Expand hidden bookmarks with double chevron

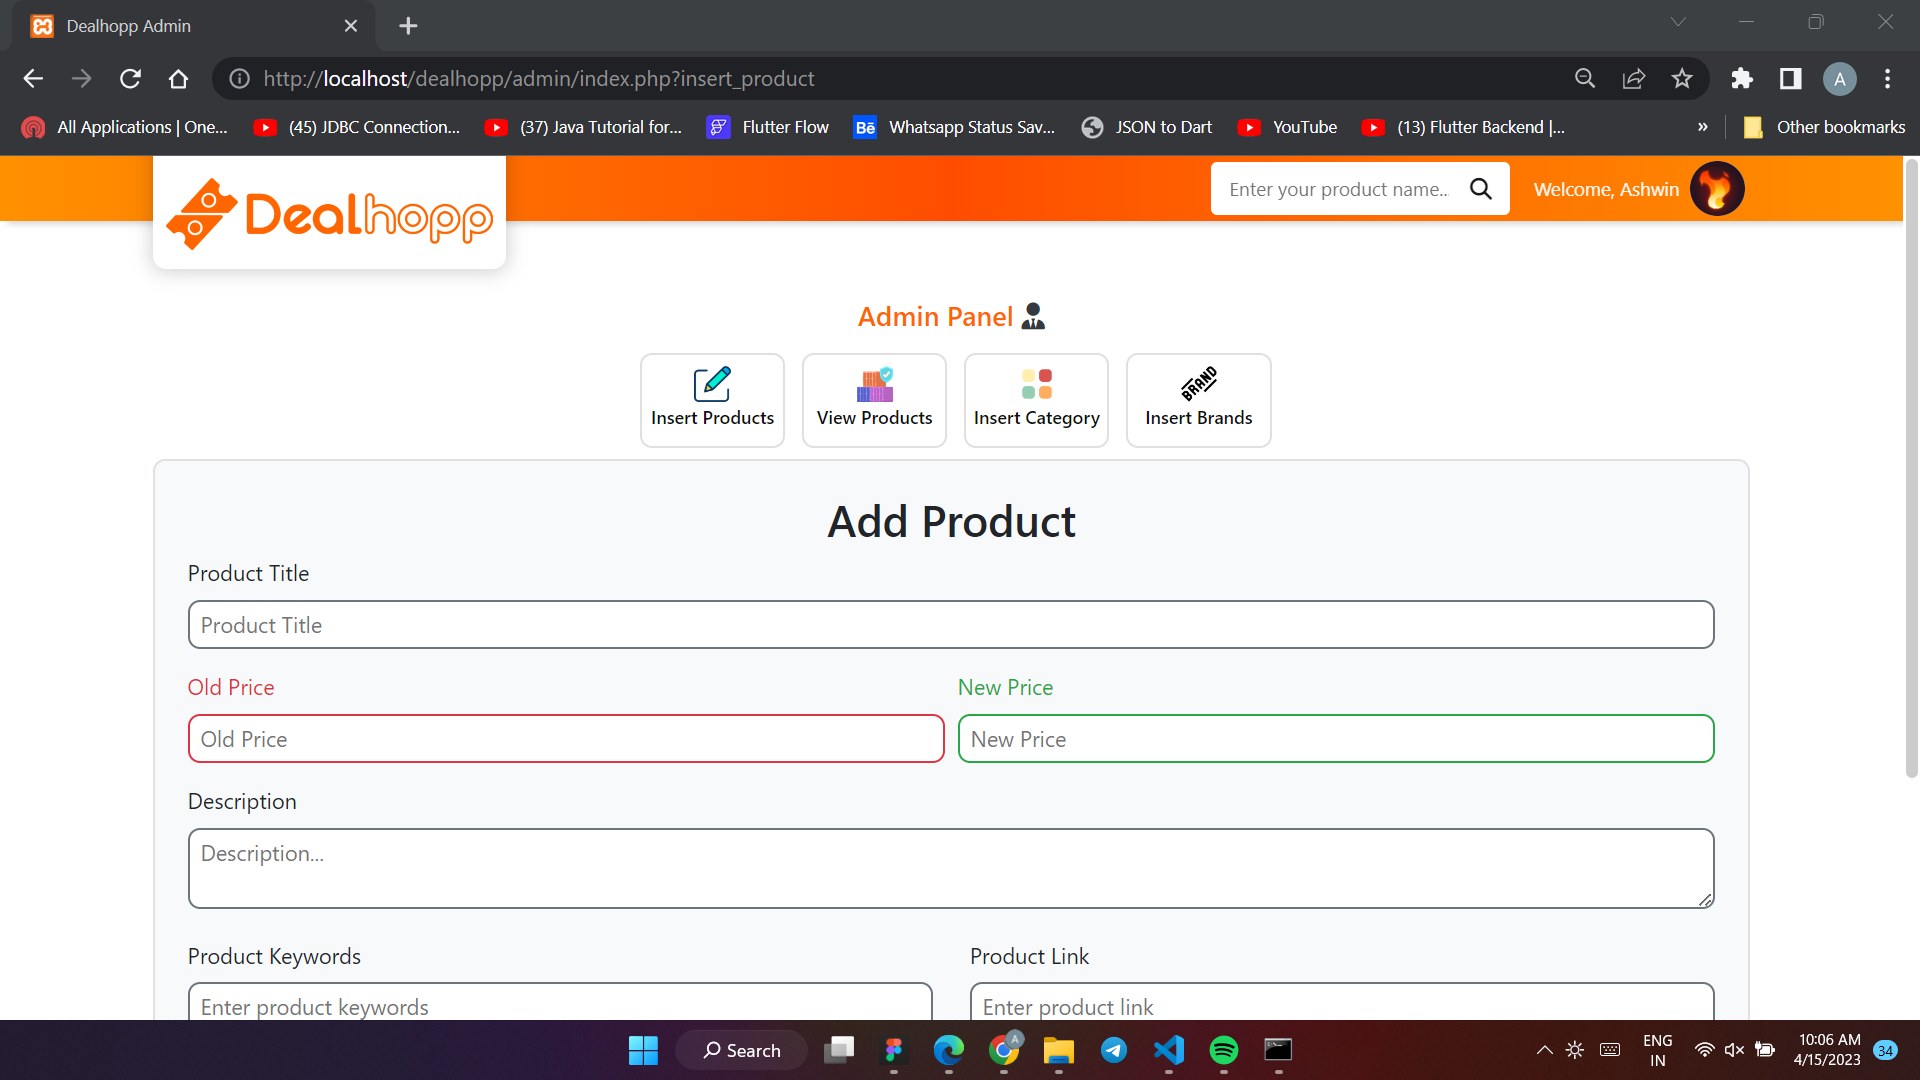(1702, 127)
